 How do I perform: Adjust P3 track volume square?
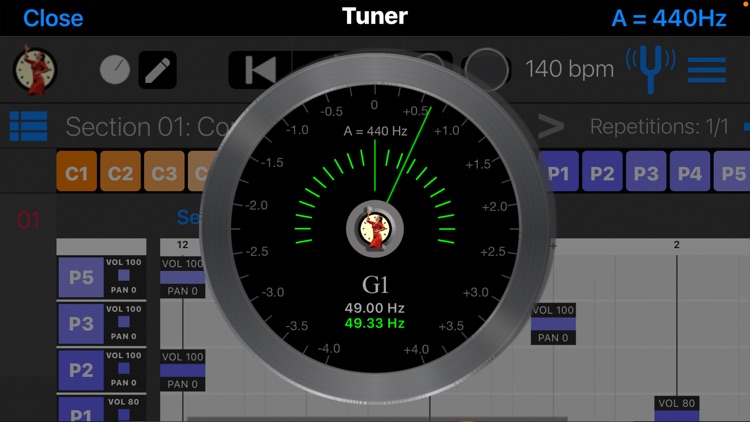pyautogui.click(x=124, y=322)
